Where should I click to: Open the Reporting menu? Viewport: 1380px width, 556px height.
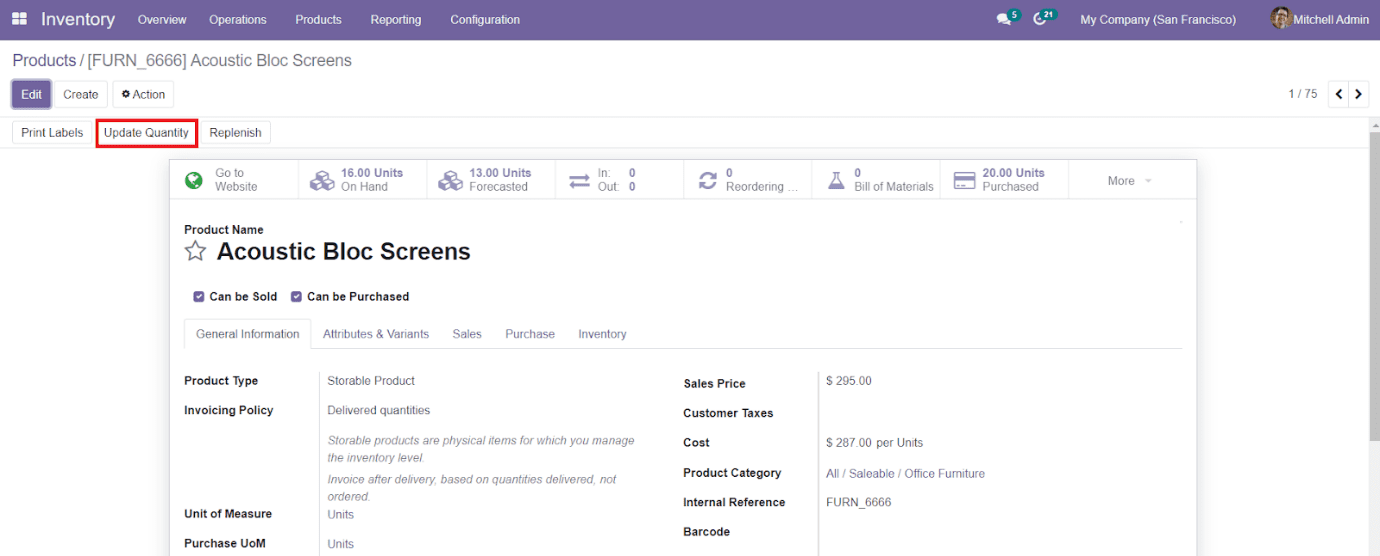[395, 20]
